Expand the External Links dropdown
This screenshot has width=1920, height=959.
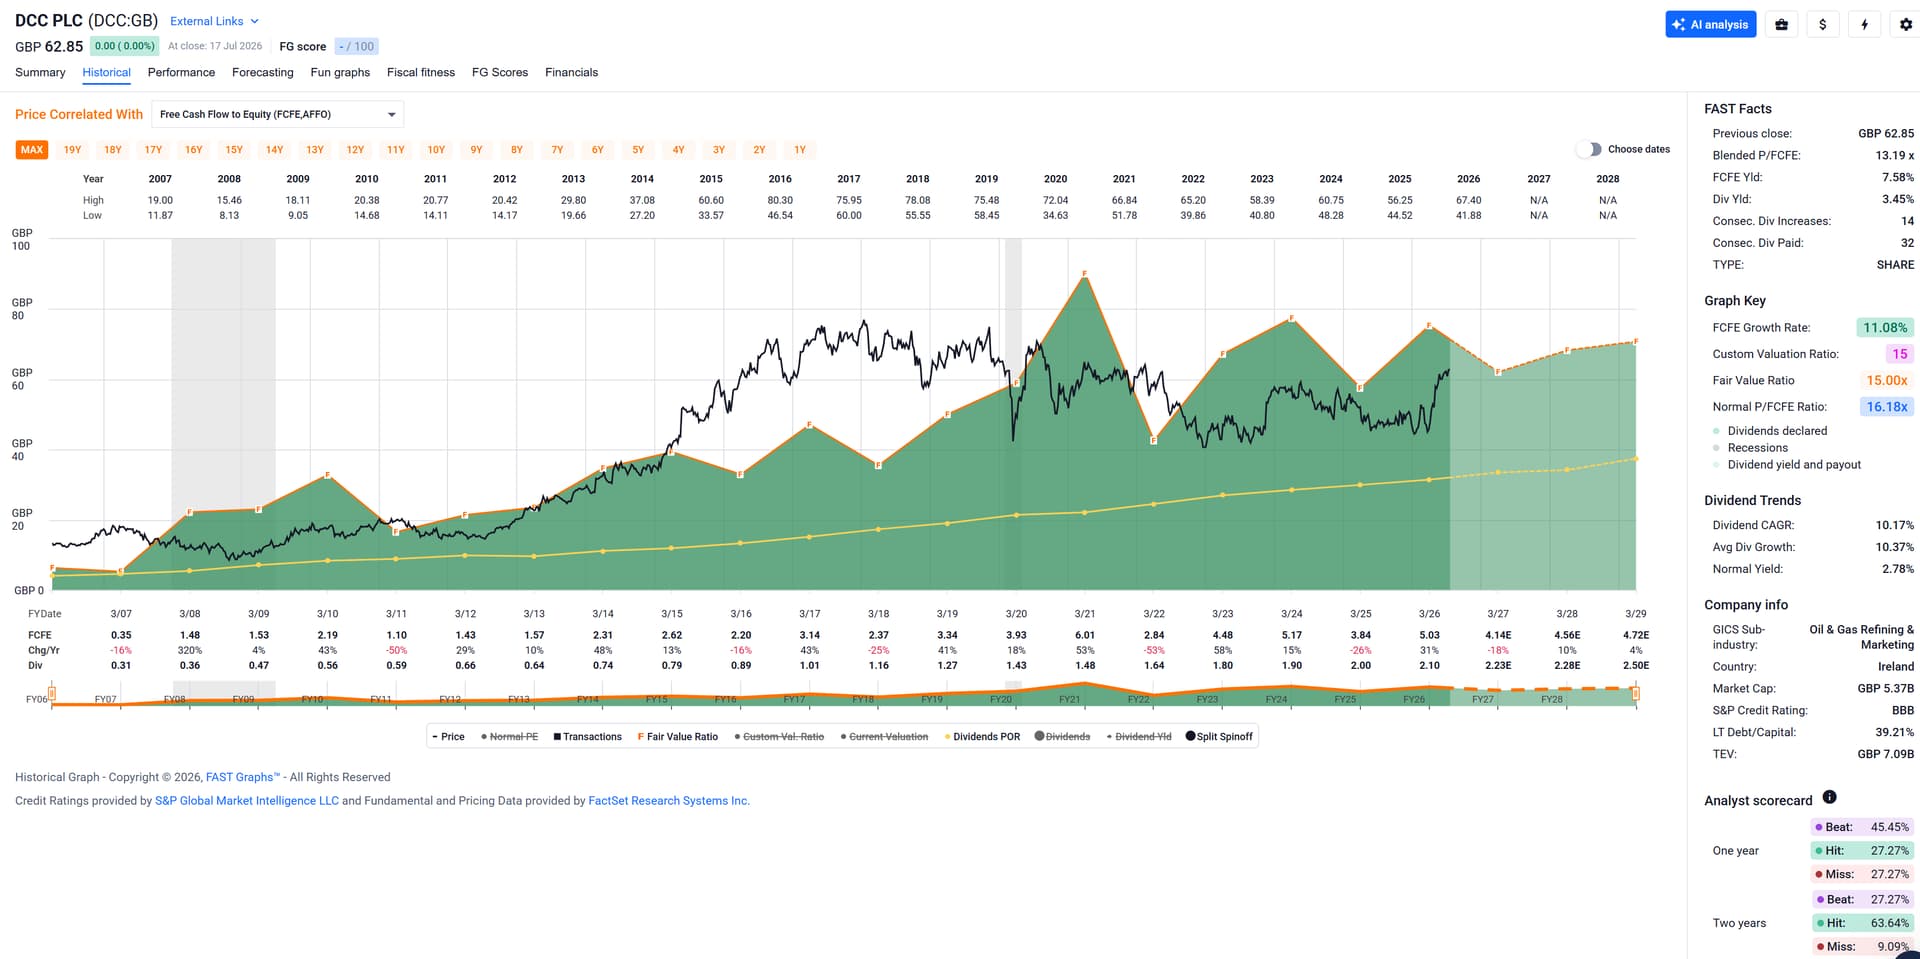[x=215, y=21]
